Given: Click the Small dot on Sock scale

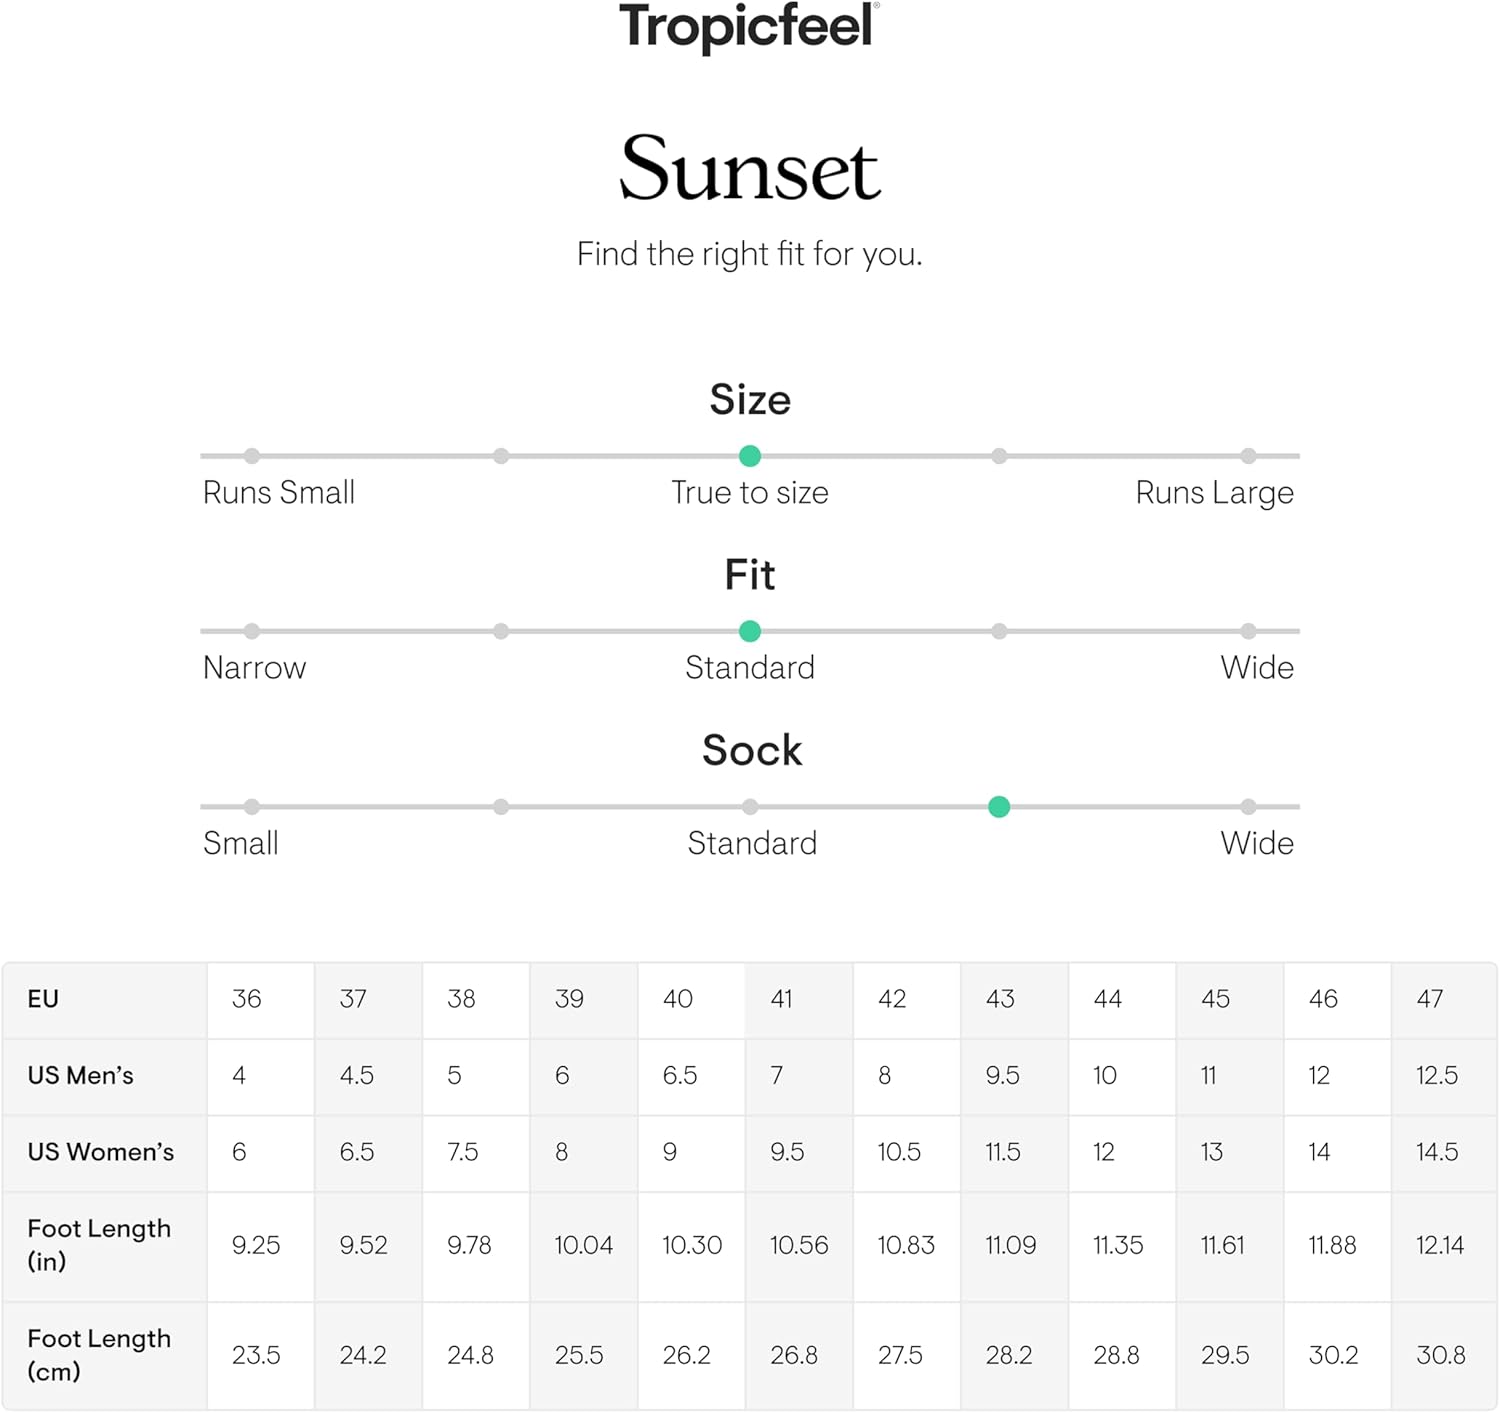Looking at the screenshot, I should click(x=252, y=807).
